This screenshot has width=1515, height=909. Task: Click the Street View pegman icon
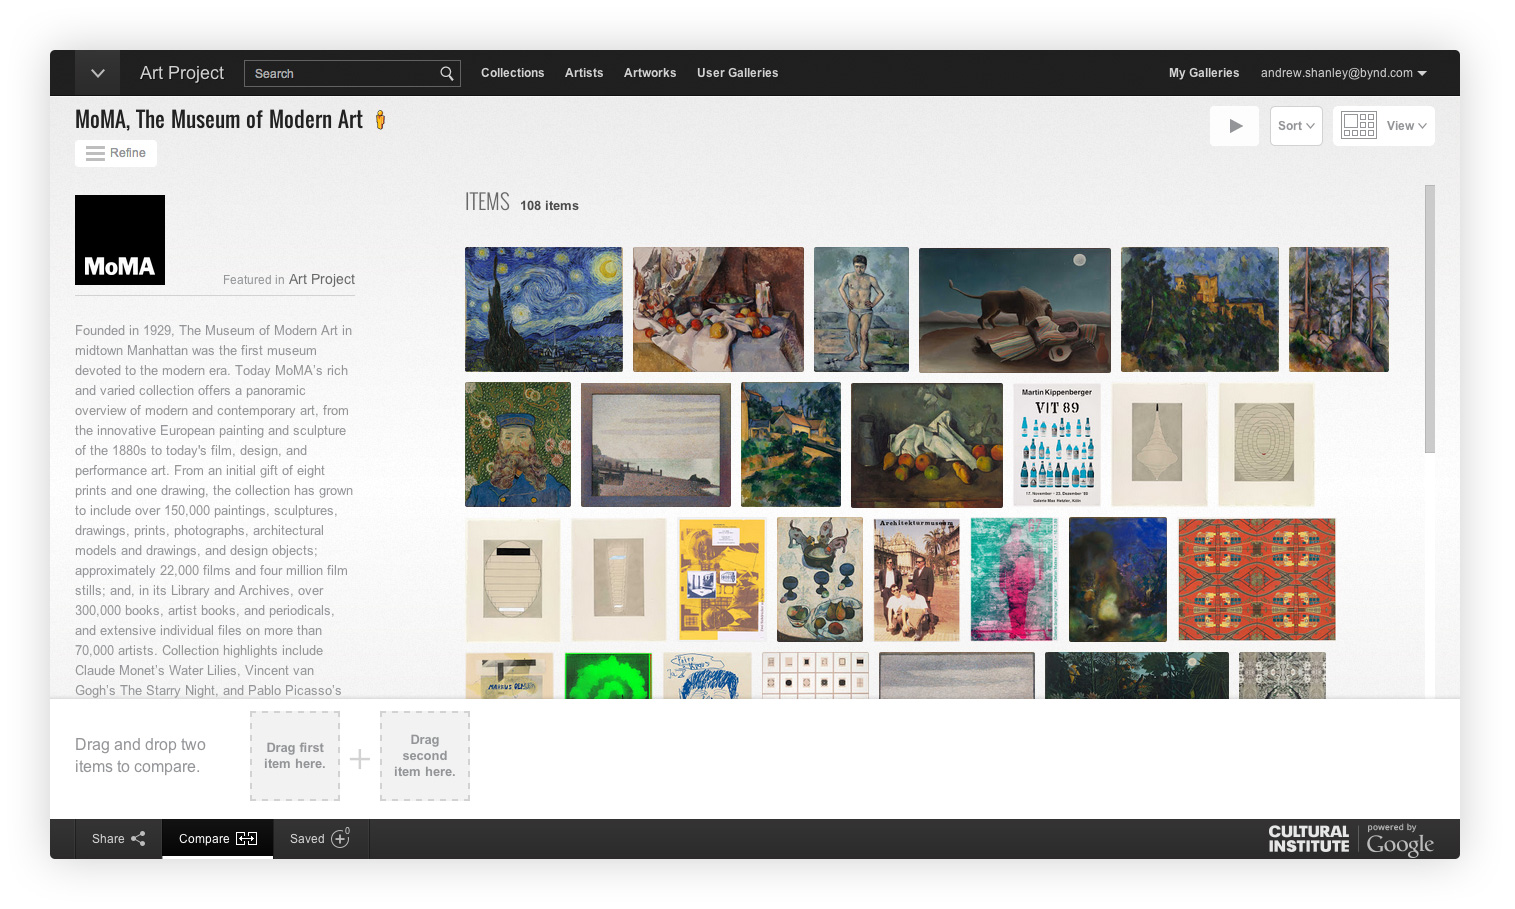coord(380,120)
